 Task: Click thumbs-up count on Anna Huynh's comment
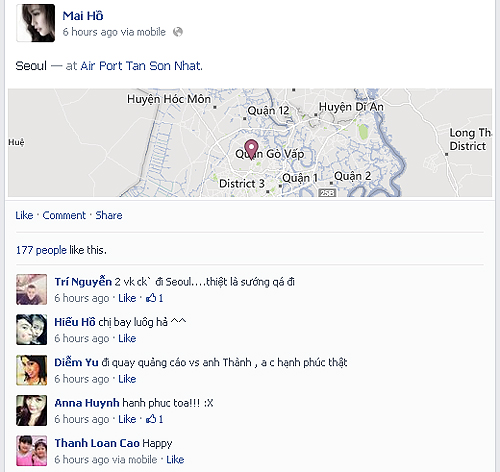click(155, 419)
